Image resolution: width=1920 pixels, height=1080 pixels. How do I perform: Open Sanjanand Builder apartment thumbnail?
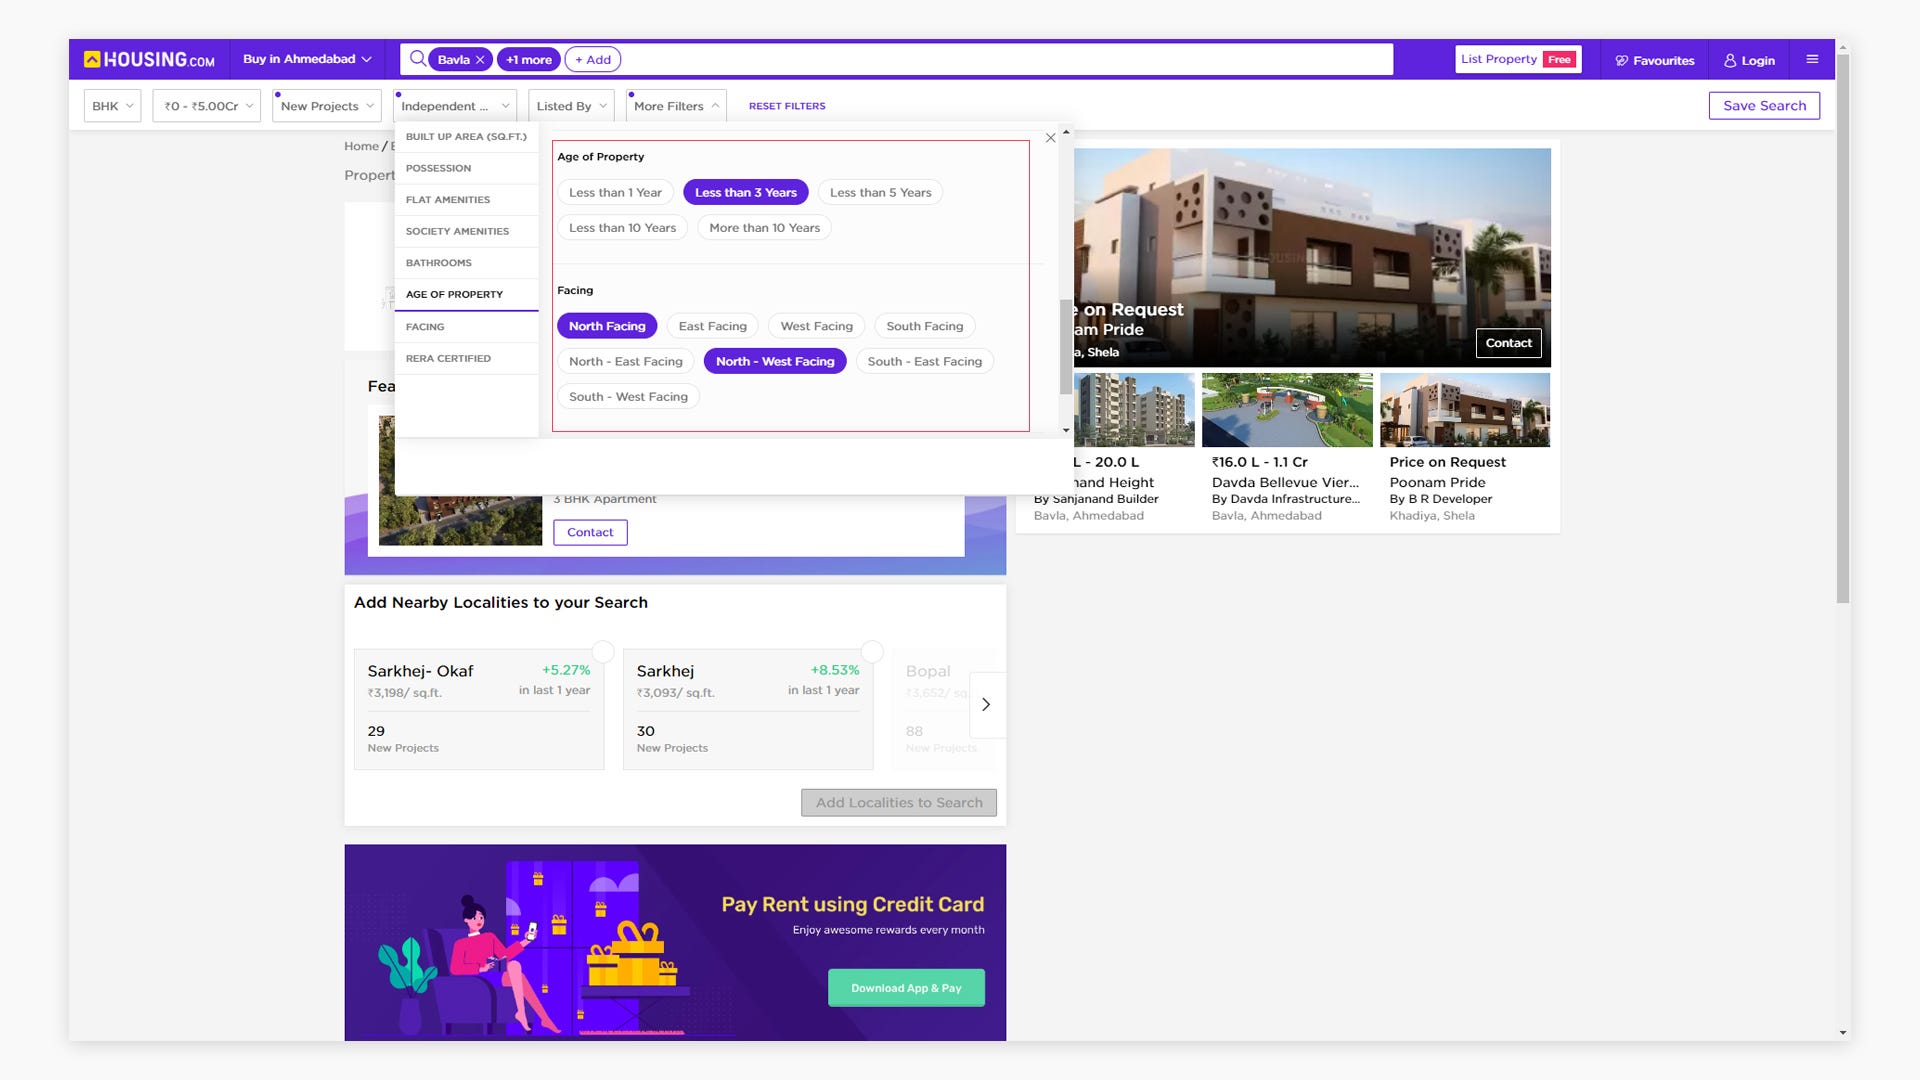pyautogui.click(x=1134, y=410)
